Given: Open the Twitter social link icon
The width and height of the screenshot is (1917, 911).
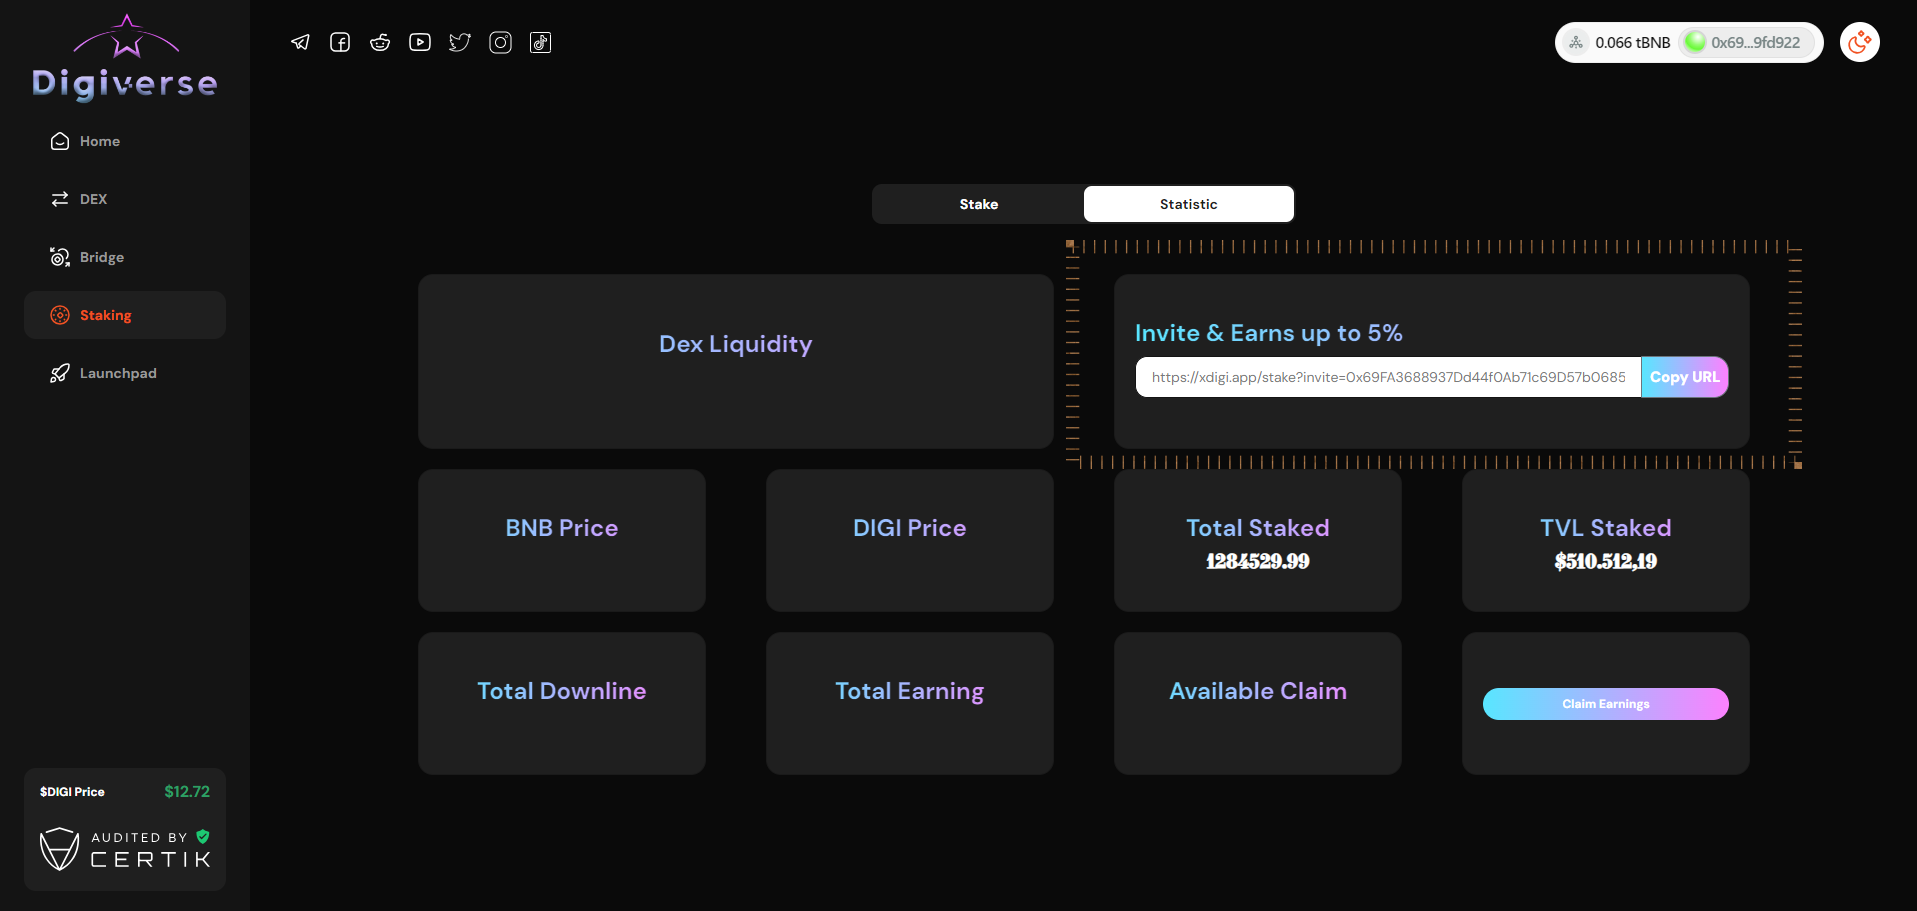Looking at the screenshot, I should [x=460, y=42].
